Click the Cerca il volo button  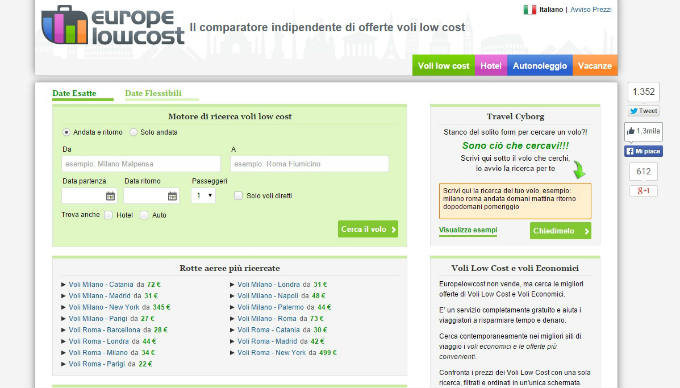click(x=368, y=229)
